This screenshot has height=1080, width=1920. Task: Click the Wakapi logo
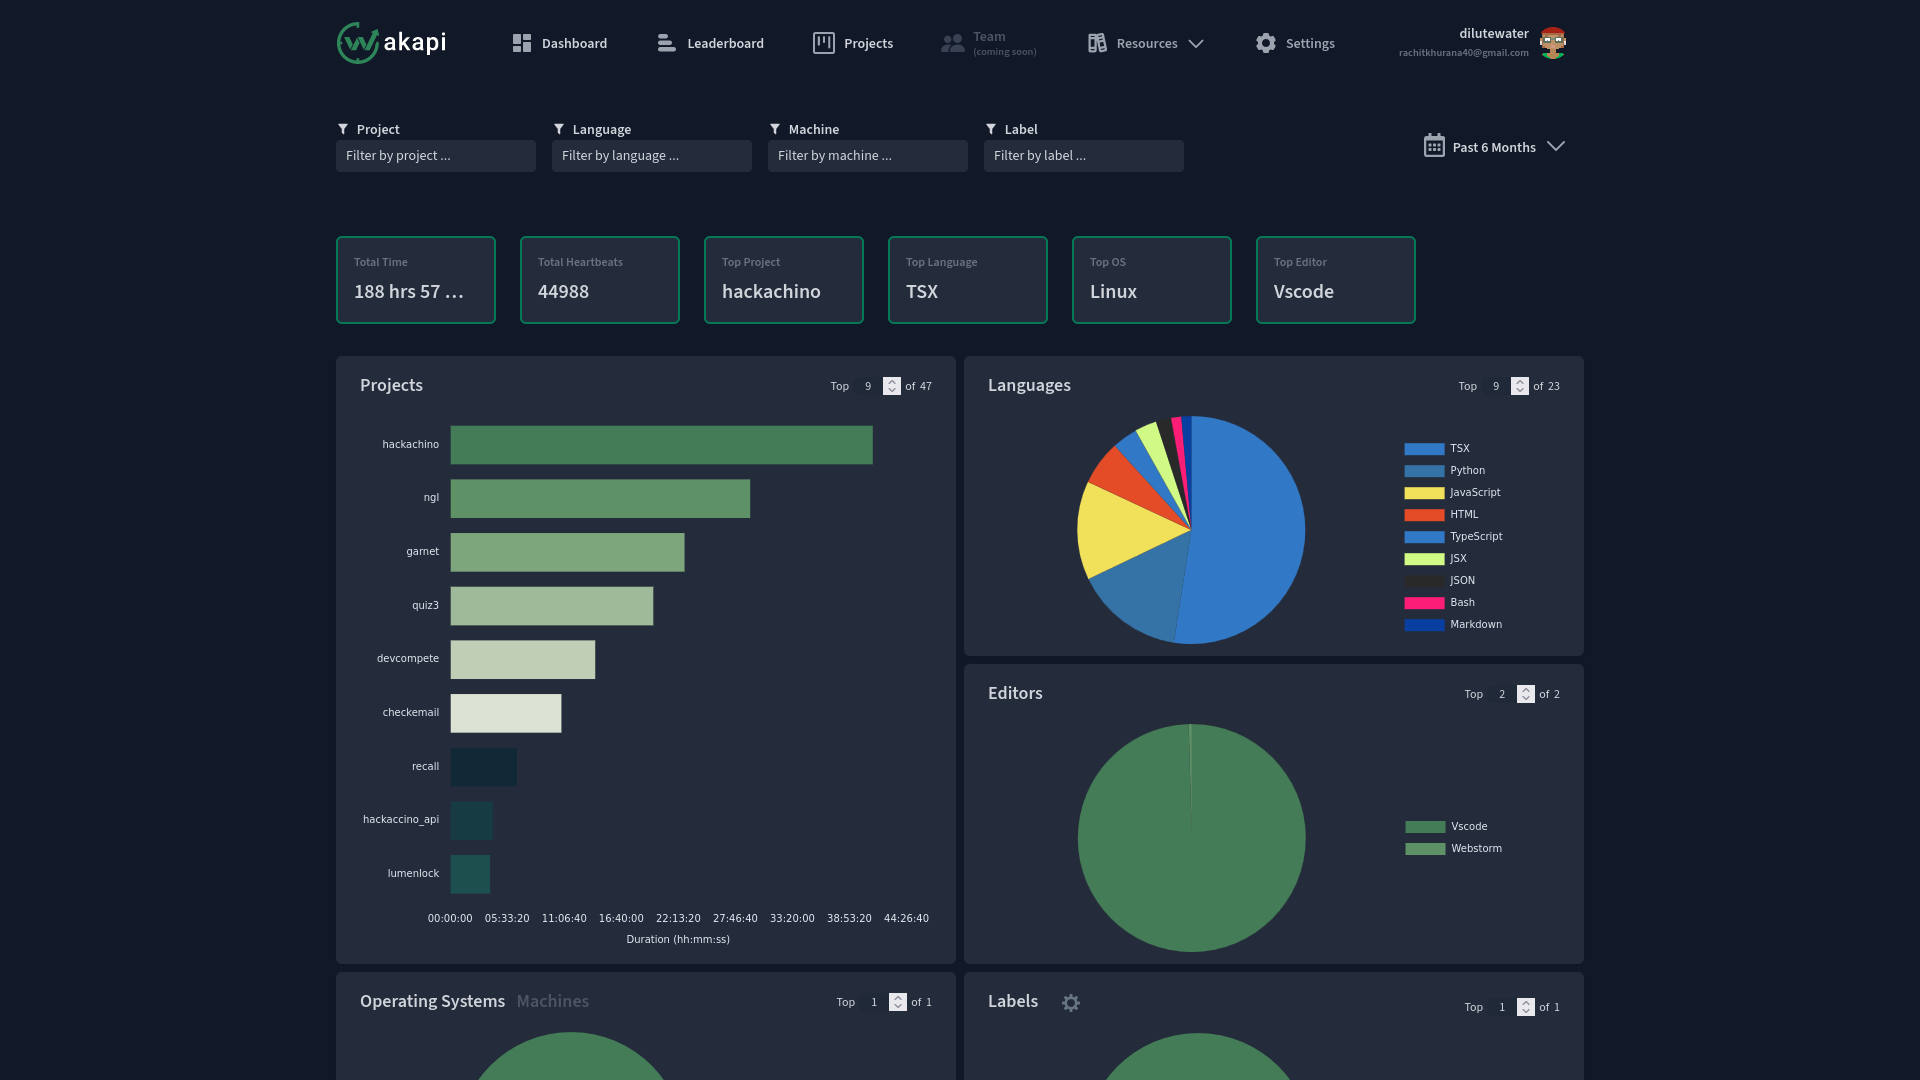pos(391,43)
